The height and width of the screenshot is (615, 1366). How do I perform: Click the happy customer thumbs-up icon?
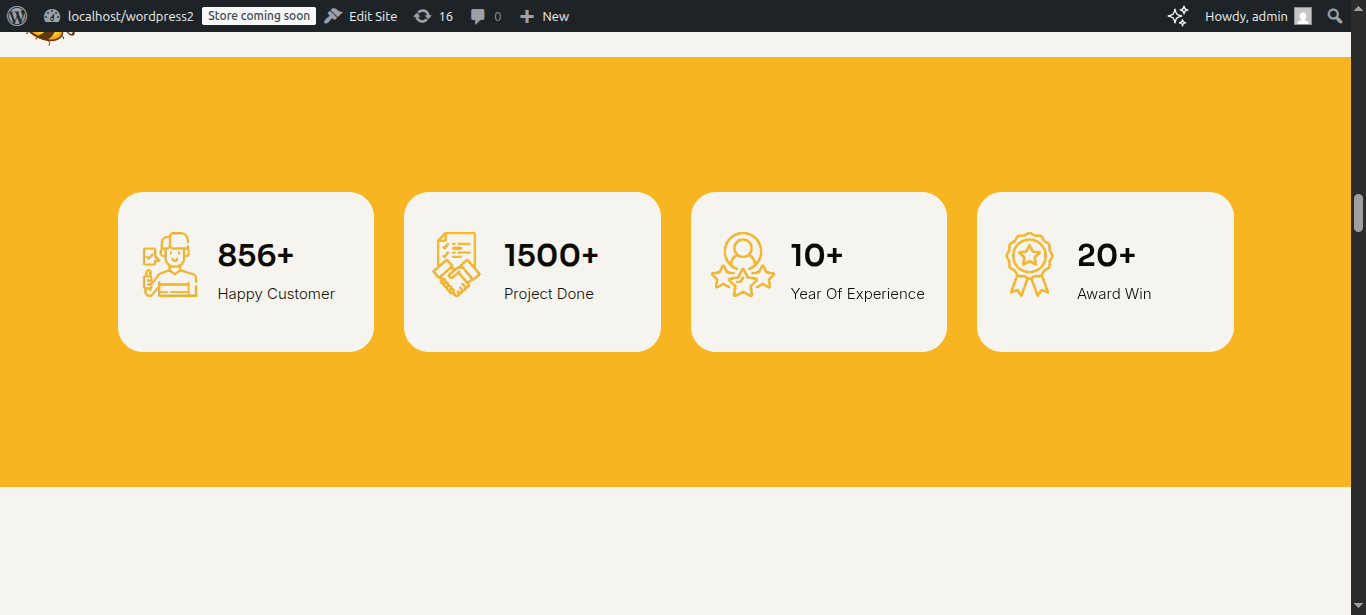[x=169, y=265]
